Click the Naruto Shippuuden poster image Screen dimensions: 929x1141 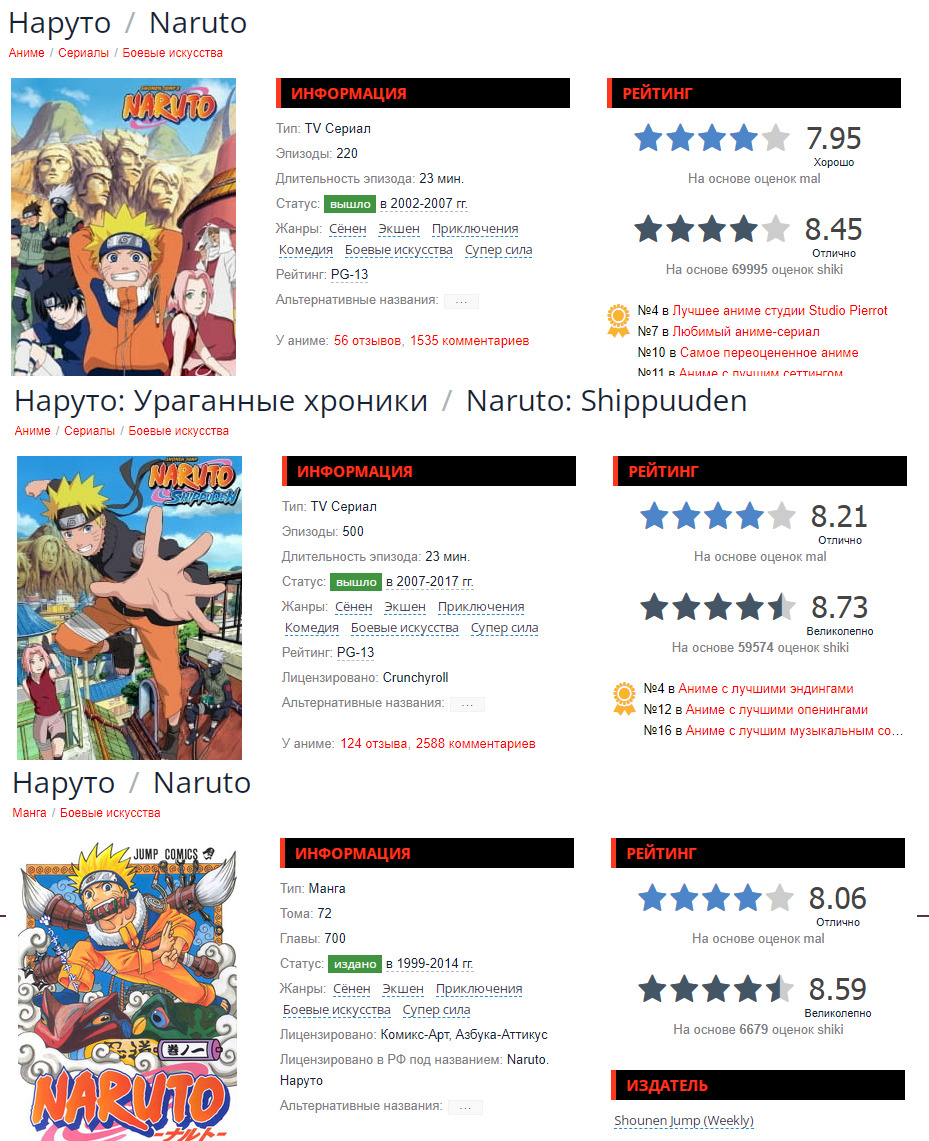click(129, 608)
